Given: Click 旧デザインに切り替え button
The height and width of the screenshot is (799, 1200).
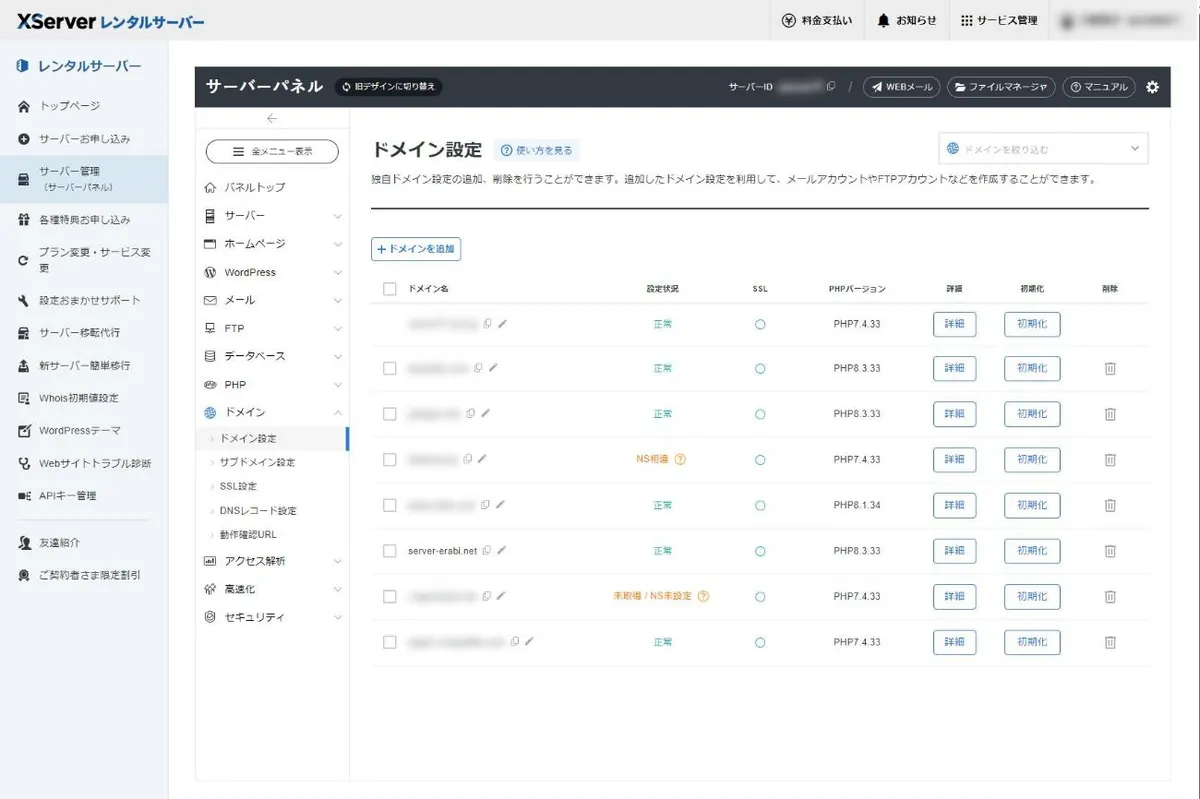Looking at the screenshot, I should coord(388,87).
